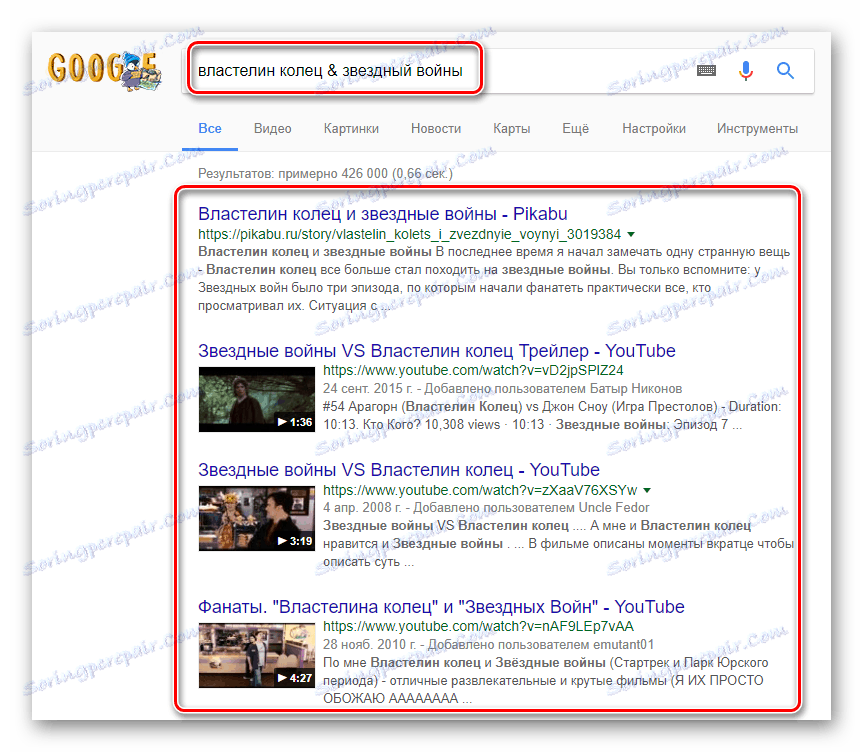
Task: Switch to the Картинки tab
Action: click(351, 129)
